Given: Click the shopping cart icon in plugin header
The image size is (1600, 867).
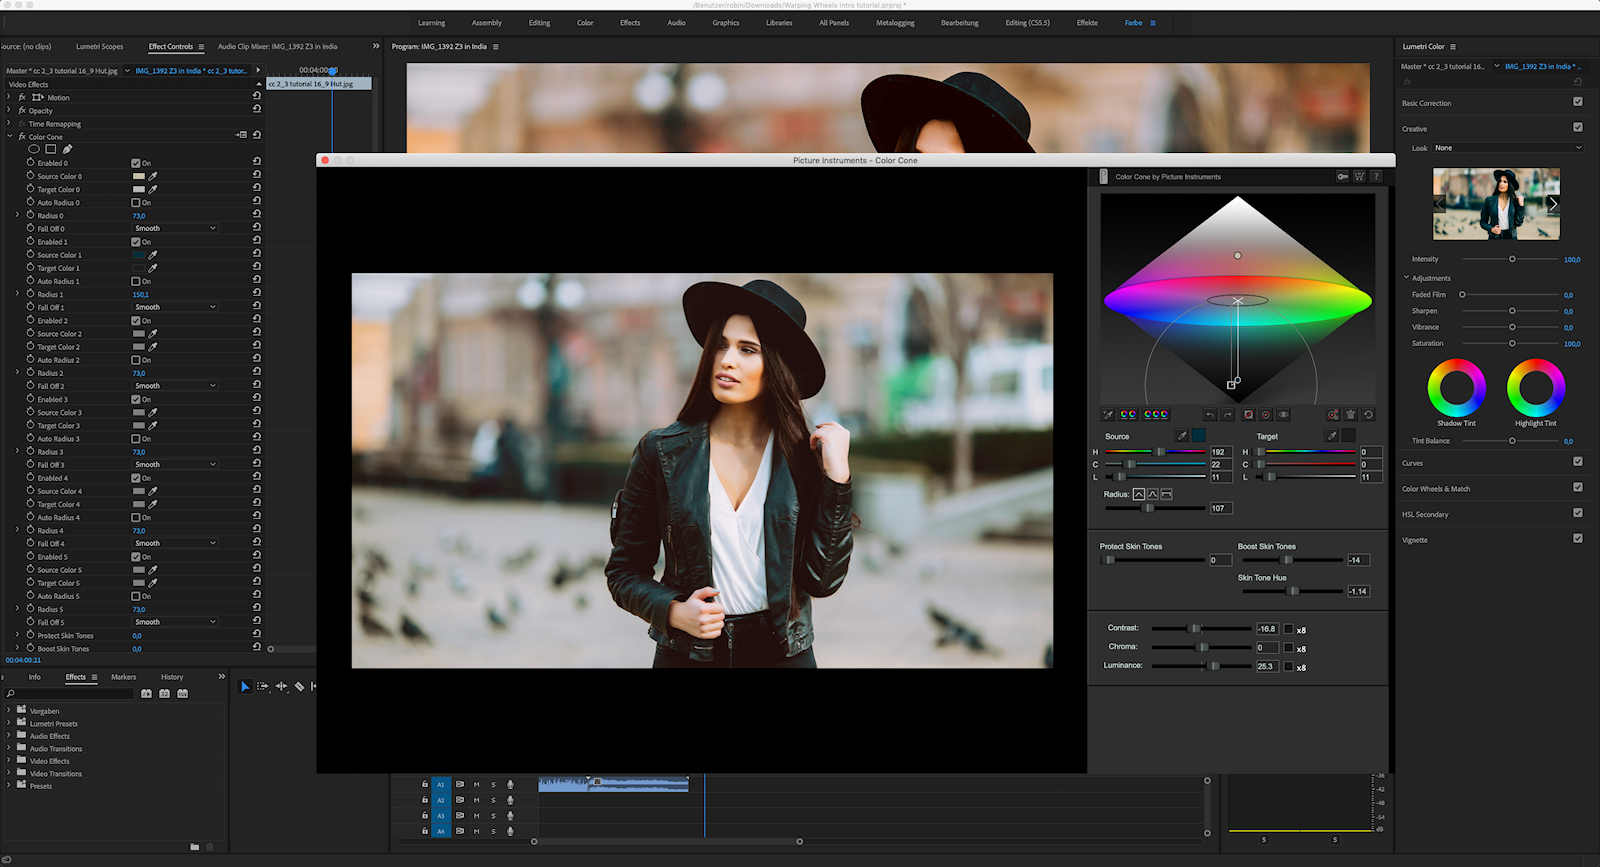Looking at the screenshot, I should (x=1359, y=177).
